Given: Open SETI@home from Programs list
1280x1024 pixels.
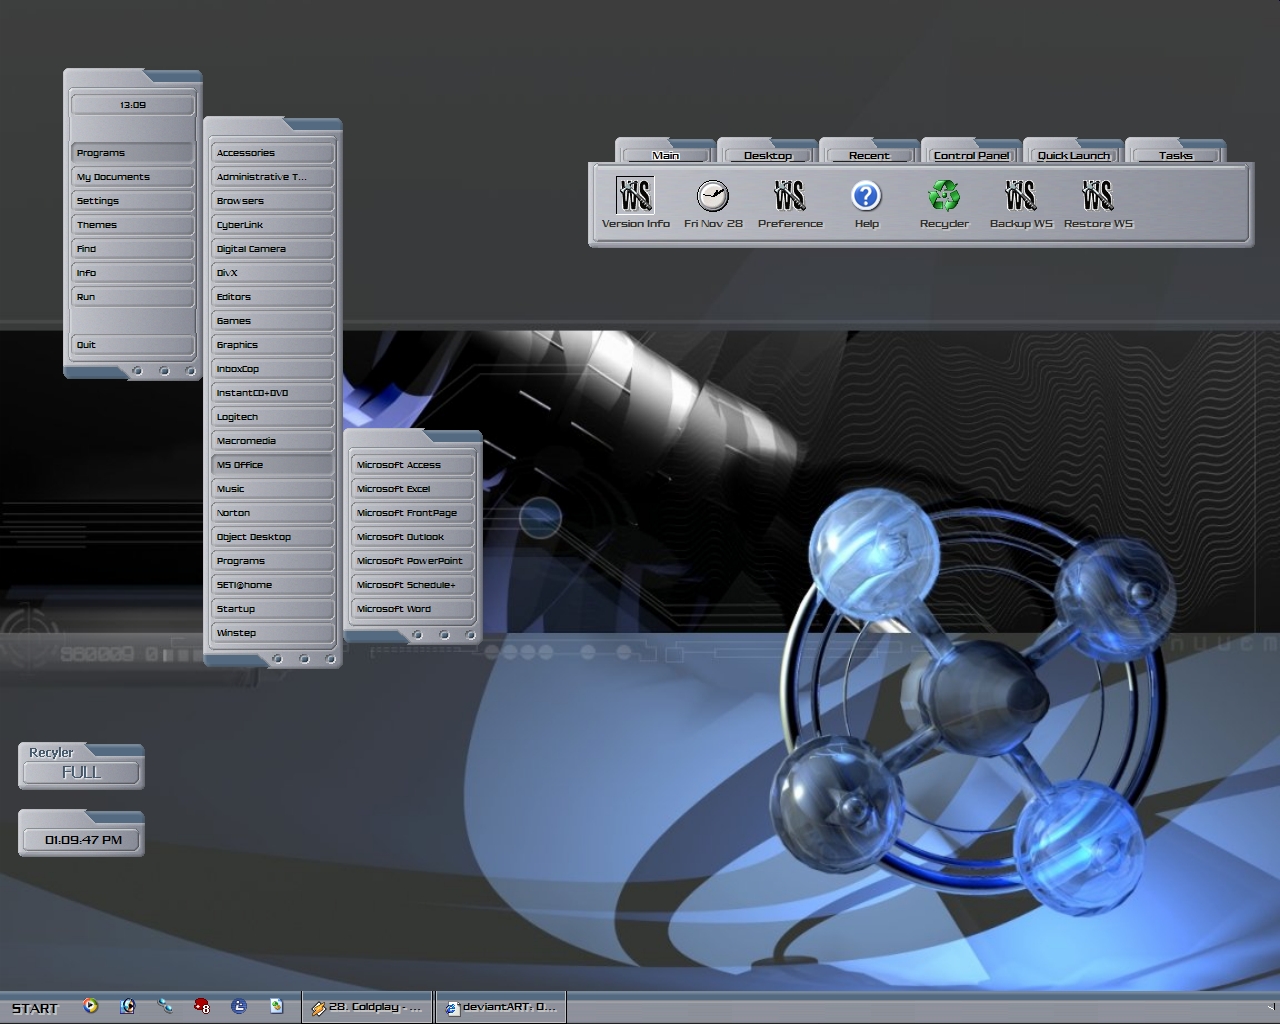Looking at the screenshot, I should pyautogui.click(x=273, y=585).
